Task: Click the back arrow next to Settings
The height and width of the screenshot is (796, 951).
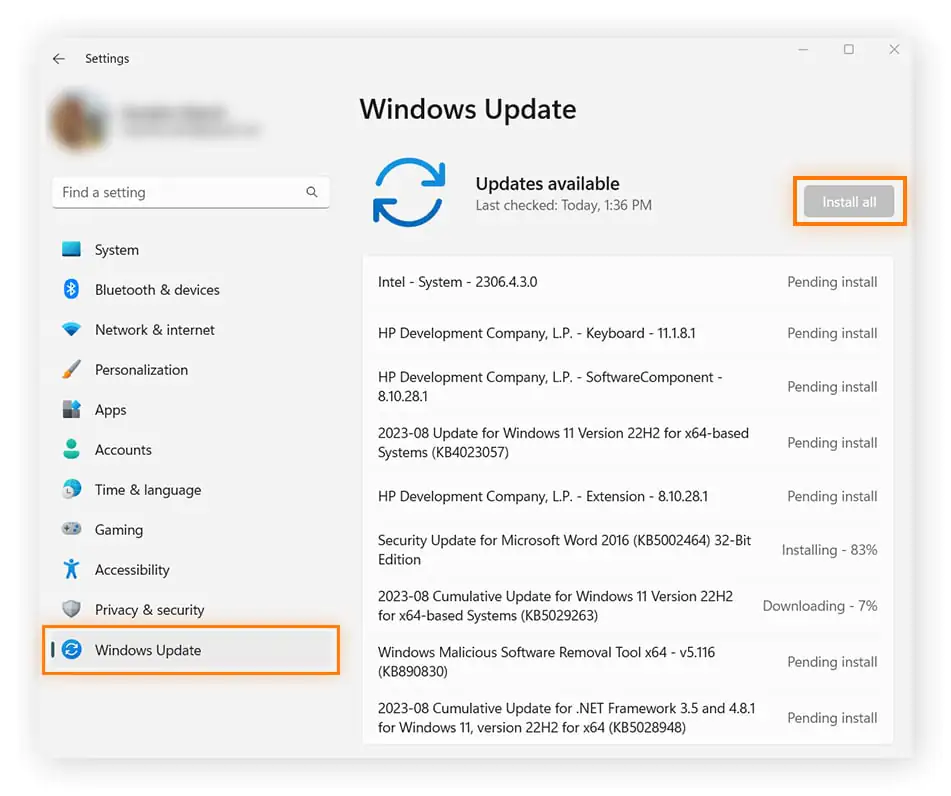Action: (57, 58)
